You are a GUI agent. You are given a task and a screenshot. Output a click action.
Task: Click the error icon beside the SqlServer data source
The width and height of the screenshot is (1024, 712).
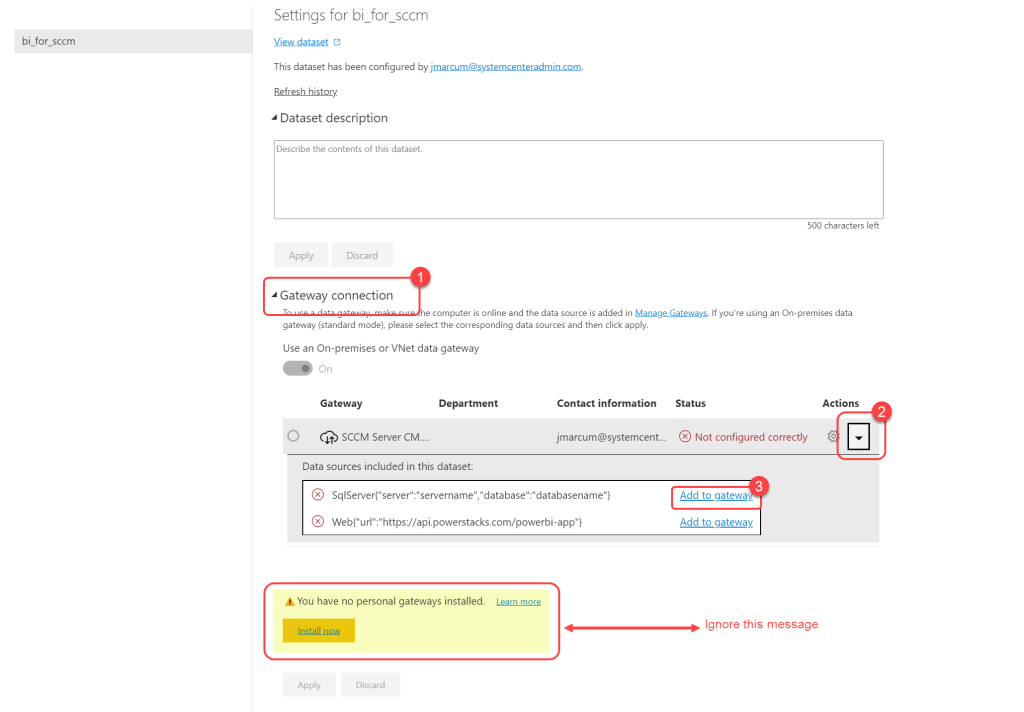pyautogui.click(x=318, y=495)
